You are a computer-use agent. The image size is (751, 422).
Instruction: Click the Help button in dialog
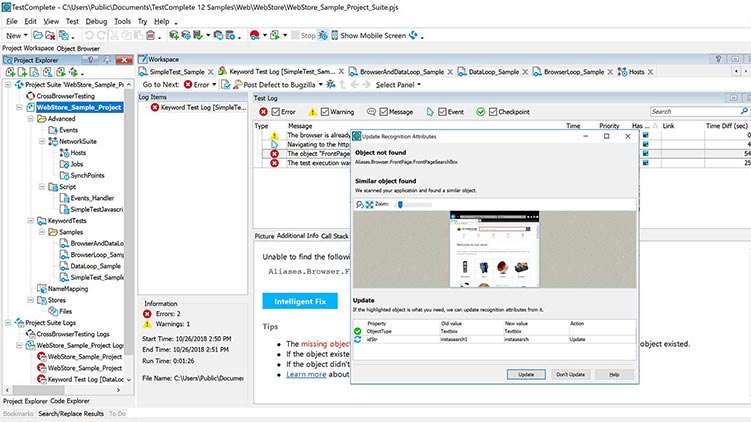tap(614, 375)
